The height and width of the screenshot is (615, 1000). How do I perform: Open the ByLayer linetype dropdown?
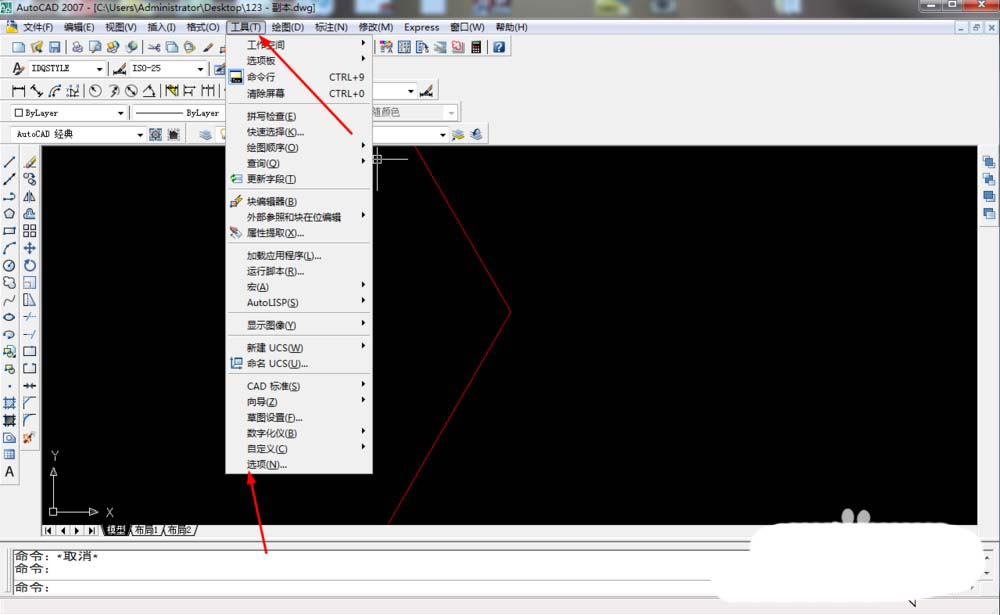coord(179,113)
